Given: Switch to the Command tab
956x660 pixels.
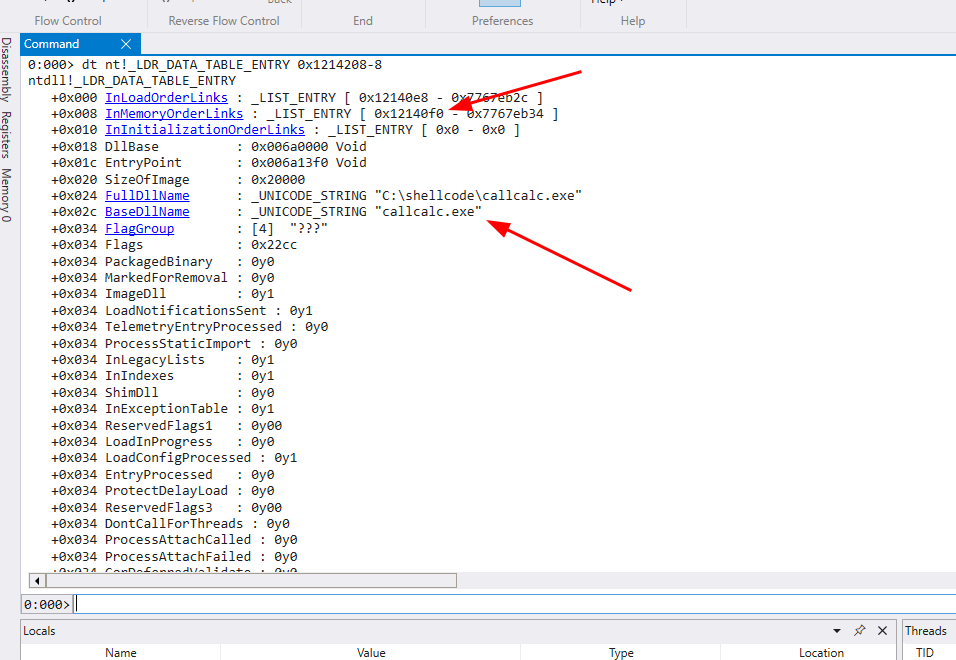Looking at the screenshot, I should click(x=52, y=44).
